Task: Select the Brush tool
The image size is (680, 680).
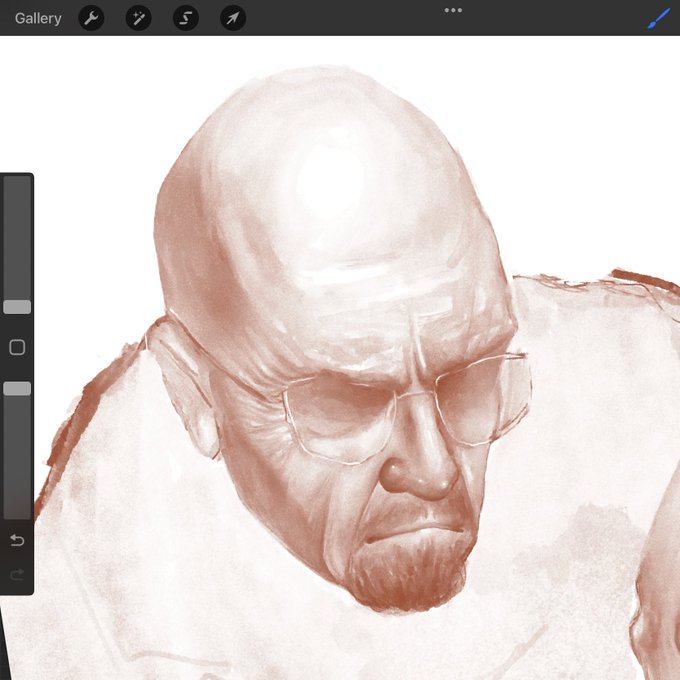Action: coord(658,19)
